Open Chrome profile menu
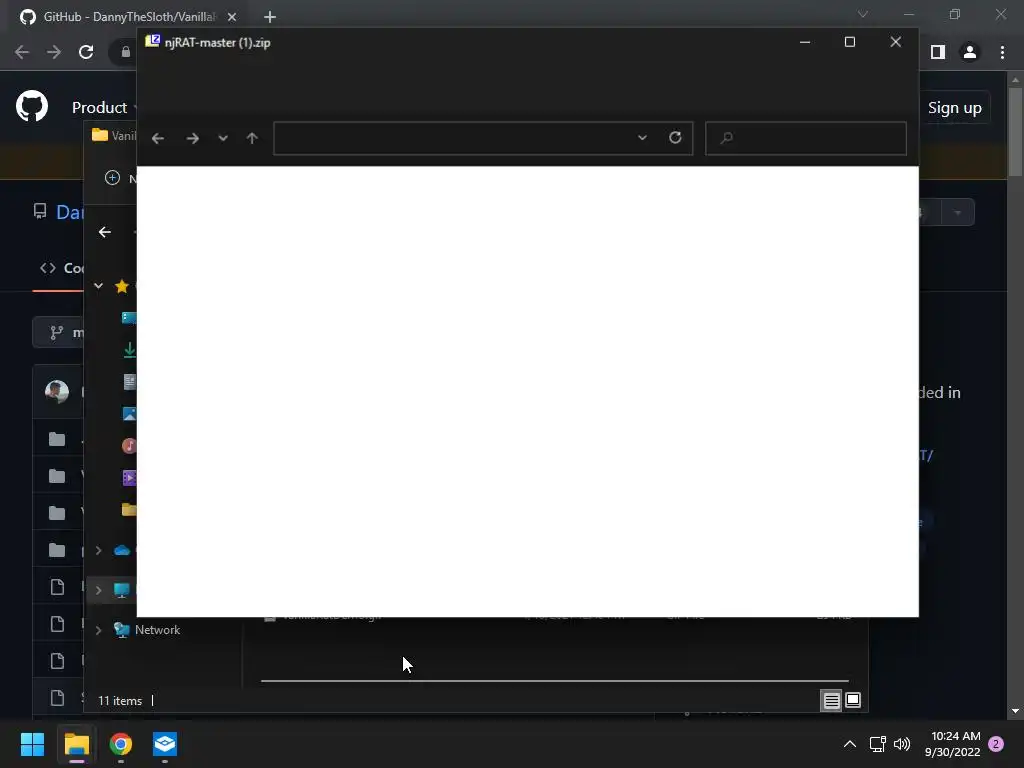Screen dimensions: 1024x768 970,52
